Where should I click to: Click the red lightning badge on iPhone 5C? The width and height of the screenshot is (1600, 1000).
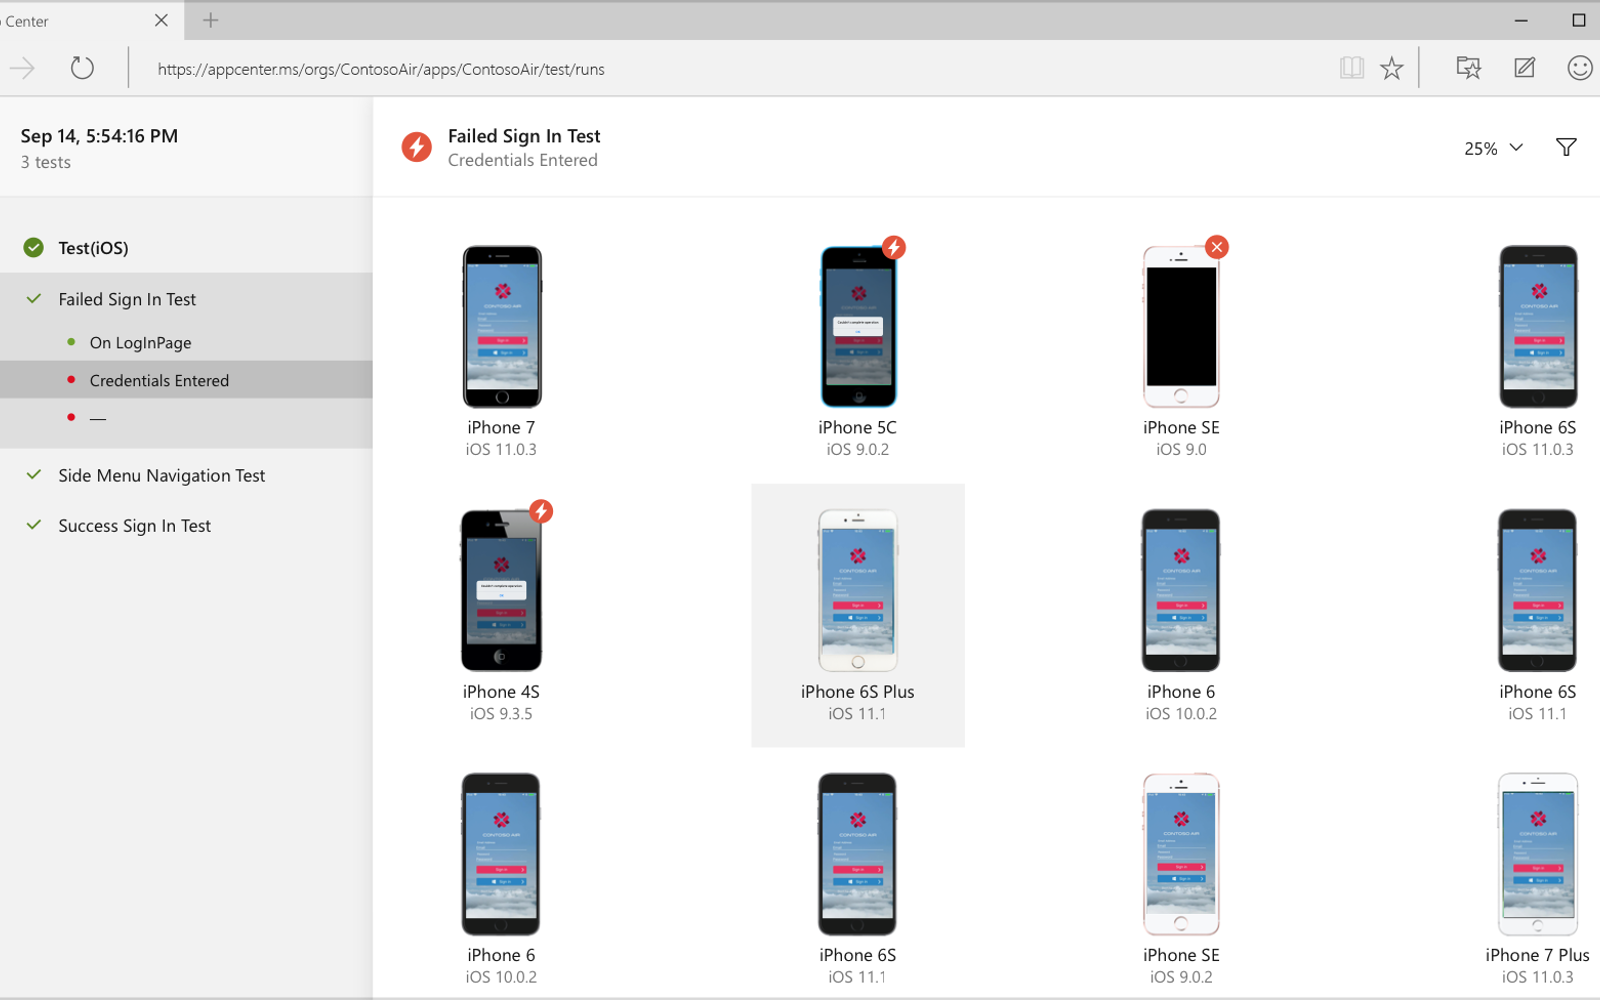(x=893, y=247)
